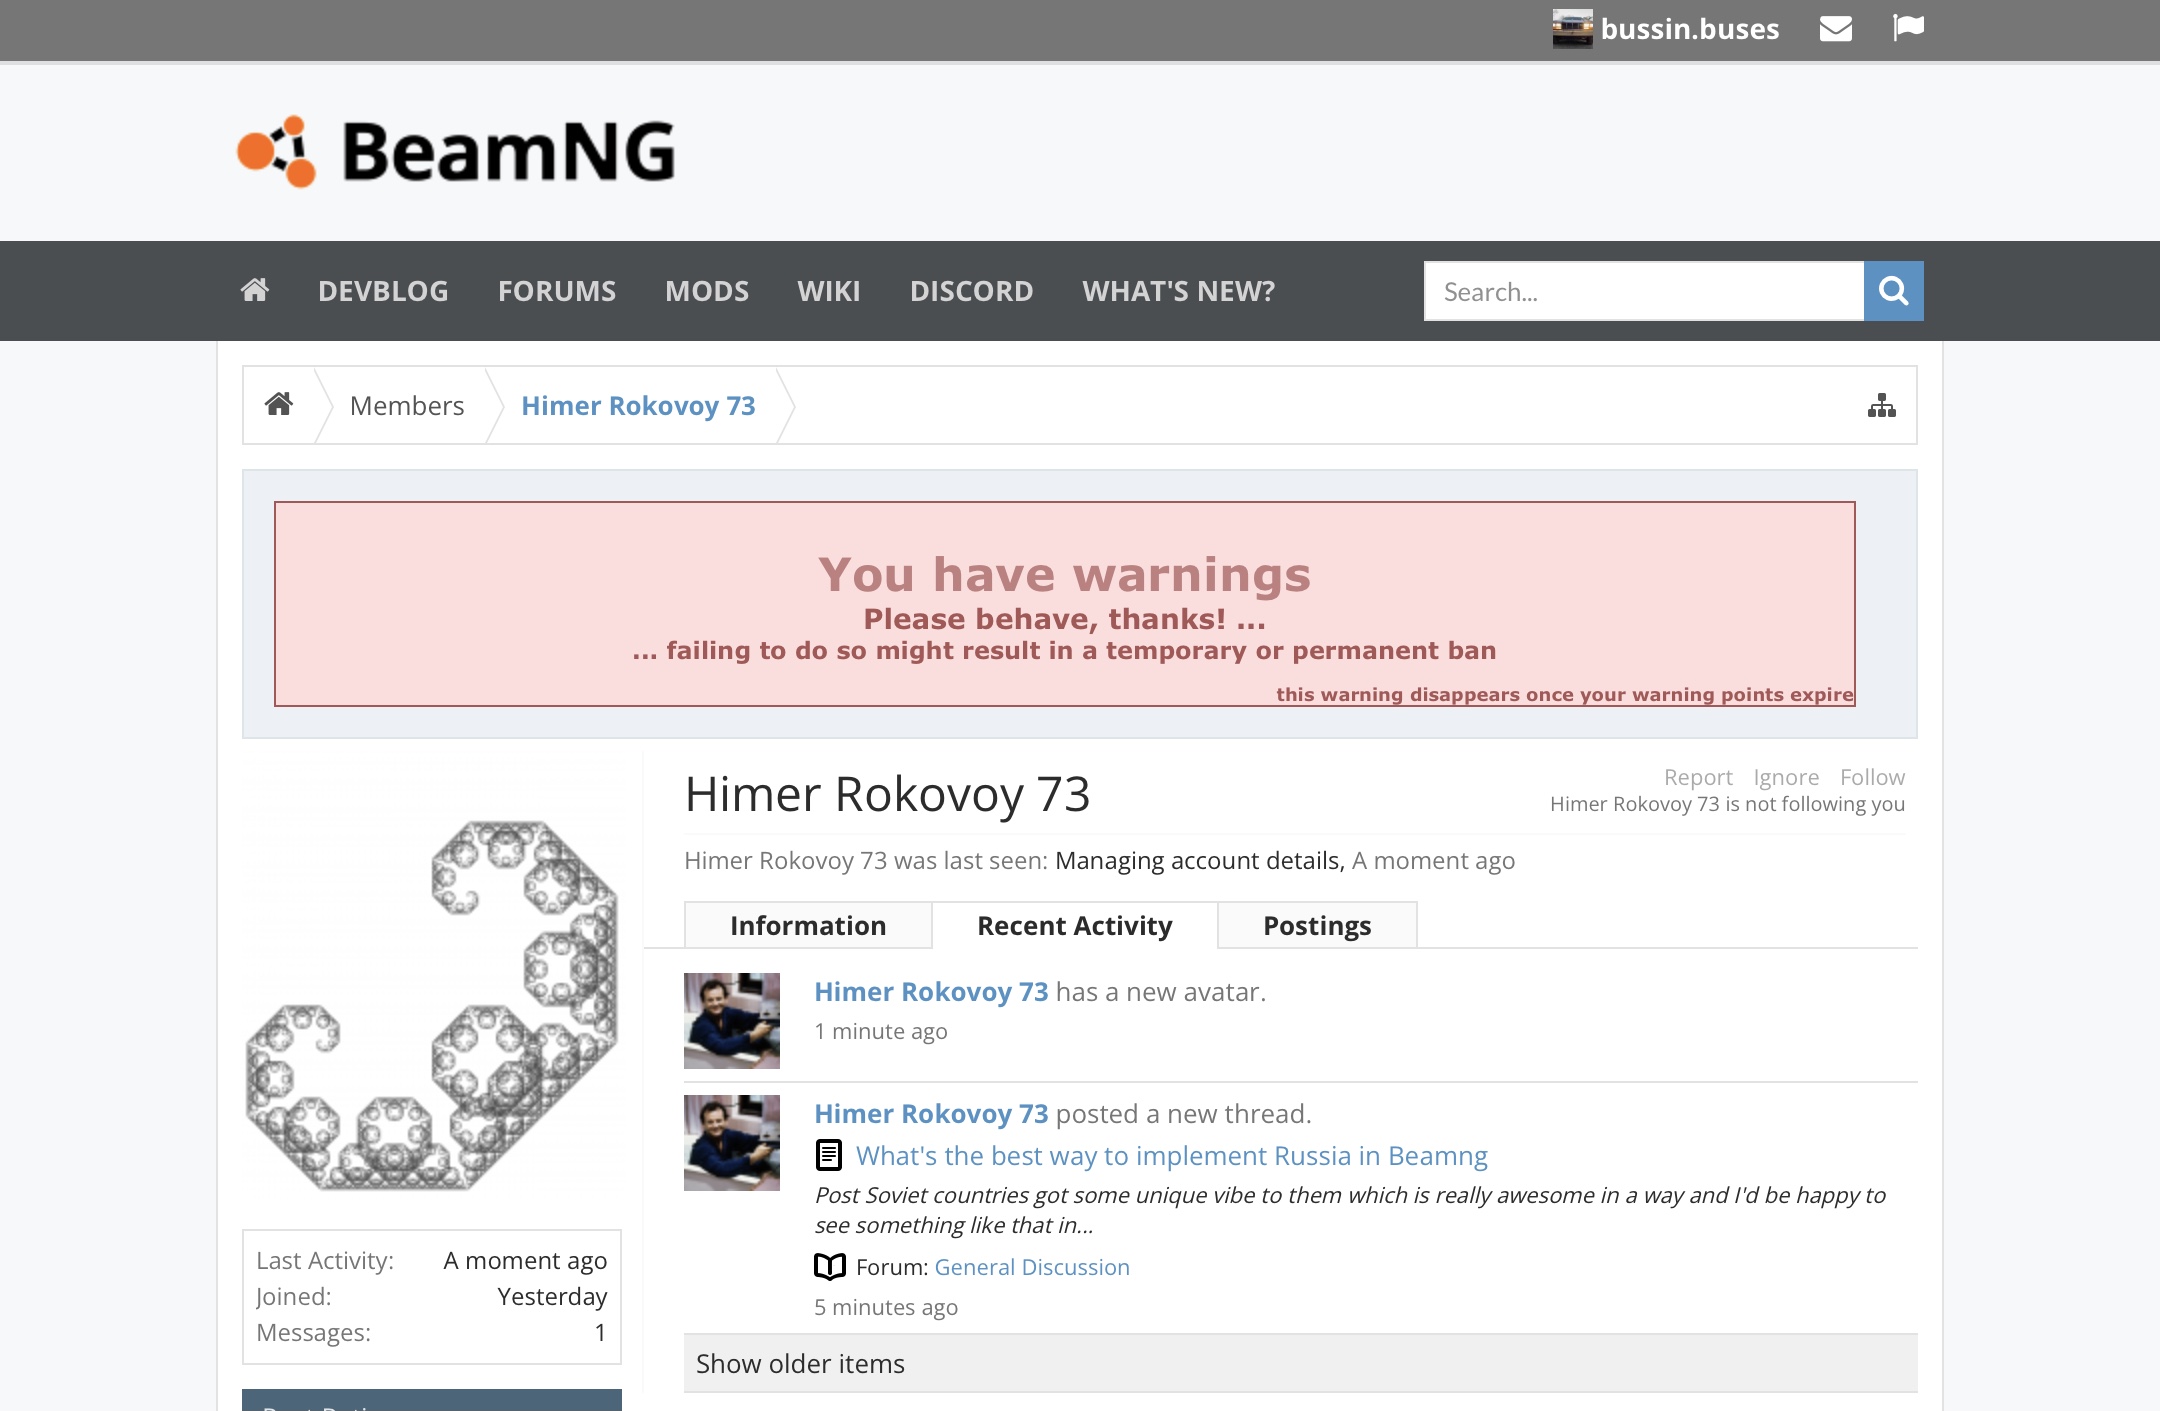Click the profile title Himer Rokovoy 73
Viewport: 2160px width, 1411px height.
(x=887, y=794)
